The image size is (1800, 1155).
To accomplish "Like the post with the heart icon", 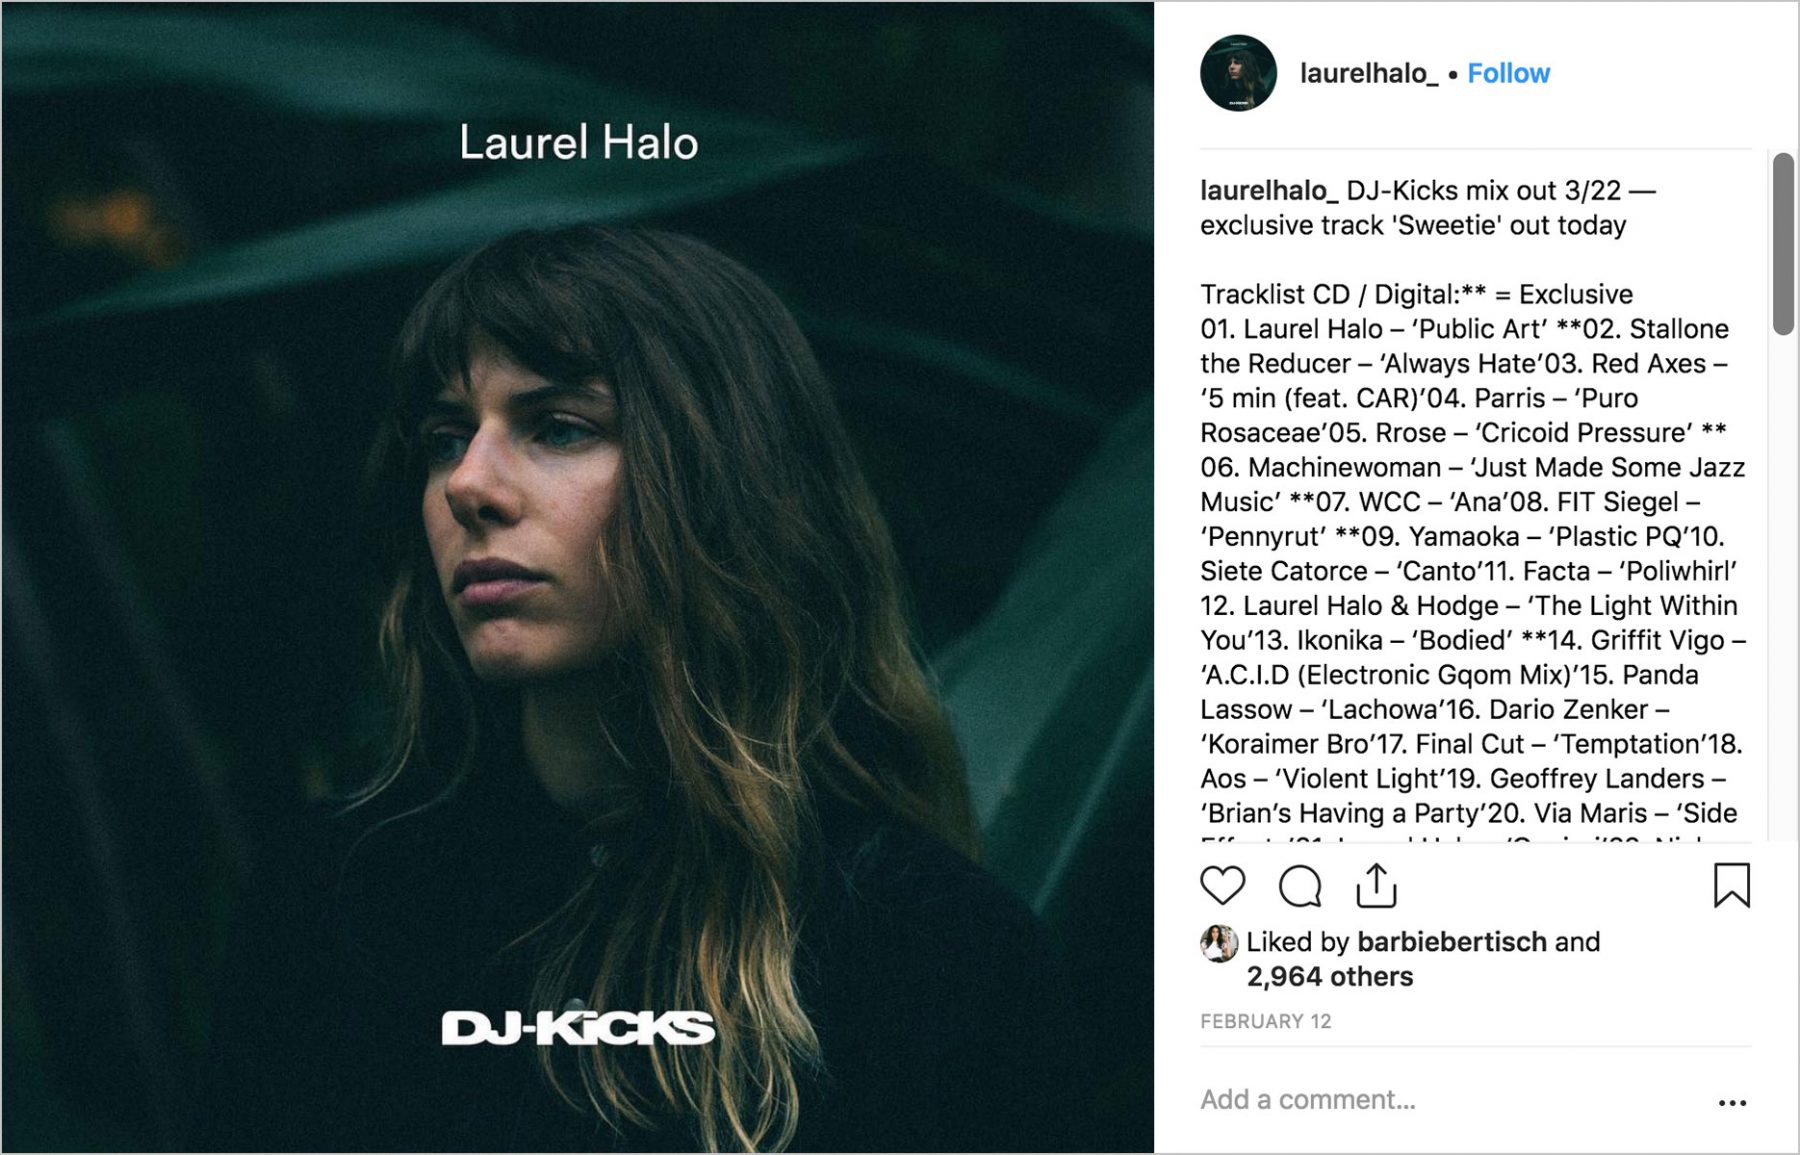I will 1222,886.
